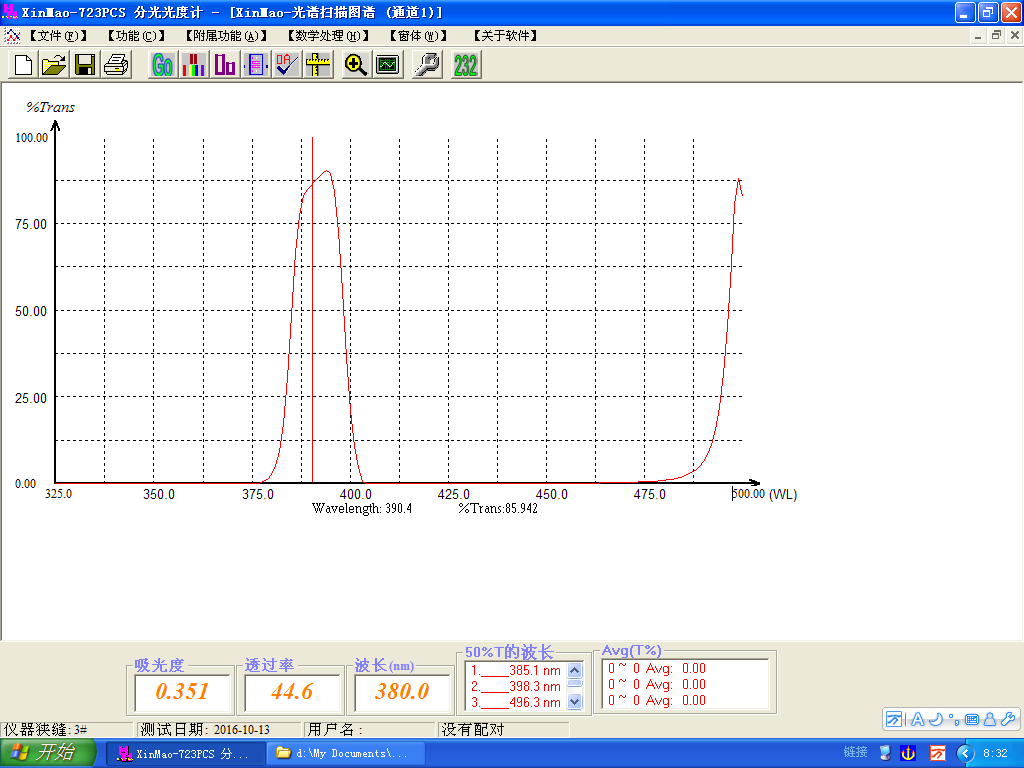Image resolution: width=1024 pixels, height=768 pixels.
Task: Select the 398.3 nm entry in 50%T list
Action: point(516,686)
